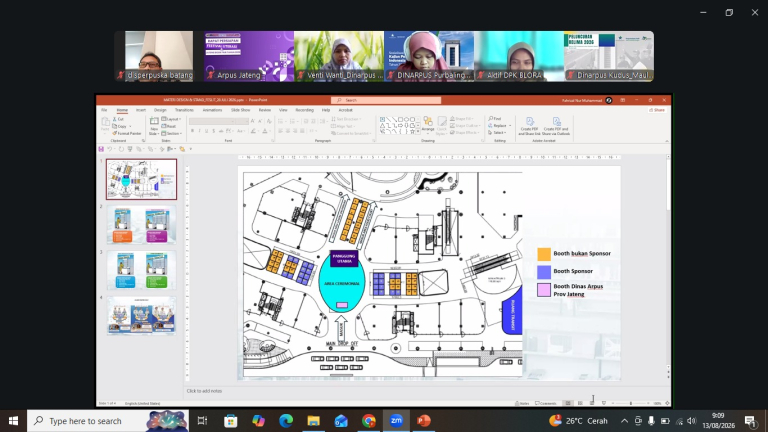Click the Fit slide to window icon

point(667,403)
